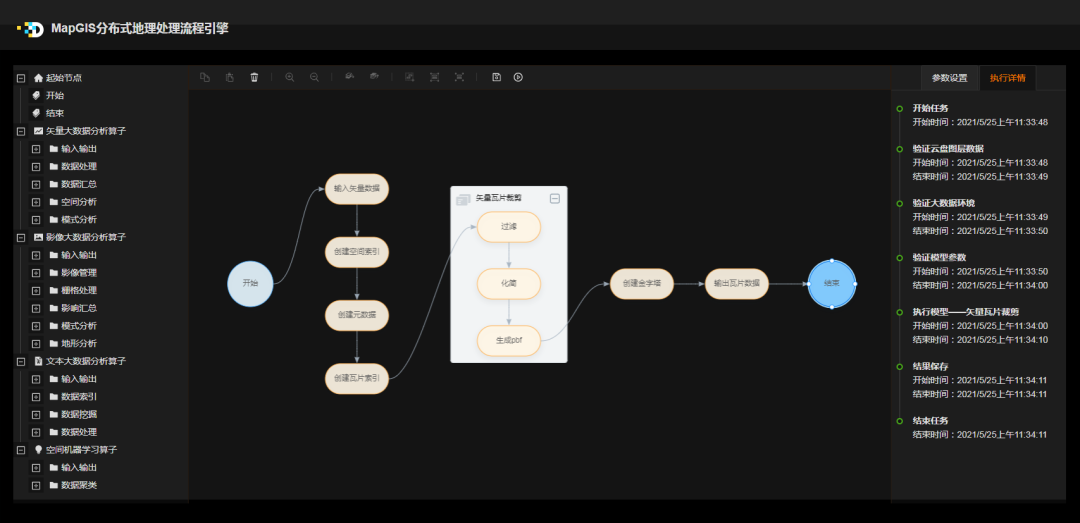Click the light bulb icon beside 空间机器学习算子
Image resolution: width=1080 pixels, height=523 pixels.
pyautogui.click(x=39, y=449)
